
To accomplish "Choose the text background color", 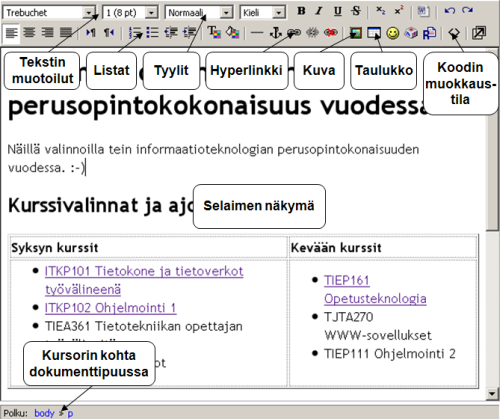I will (x=232, y=33).
